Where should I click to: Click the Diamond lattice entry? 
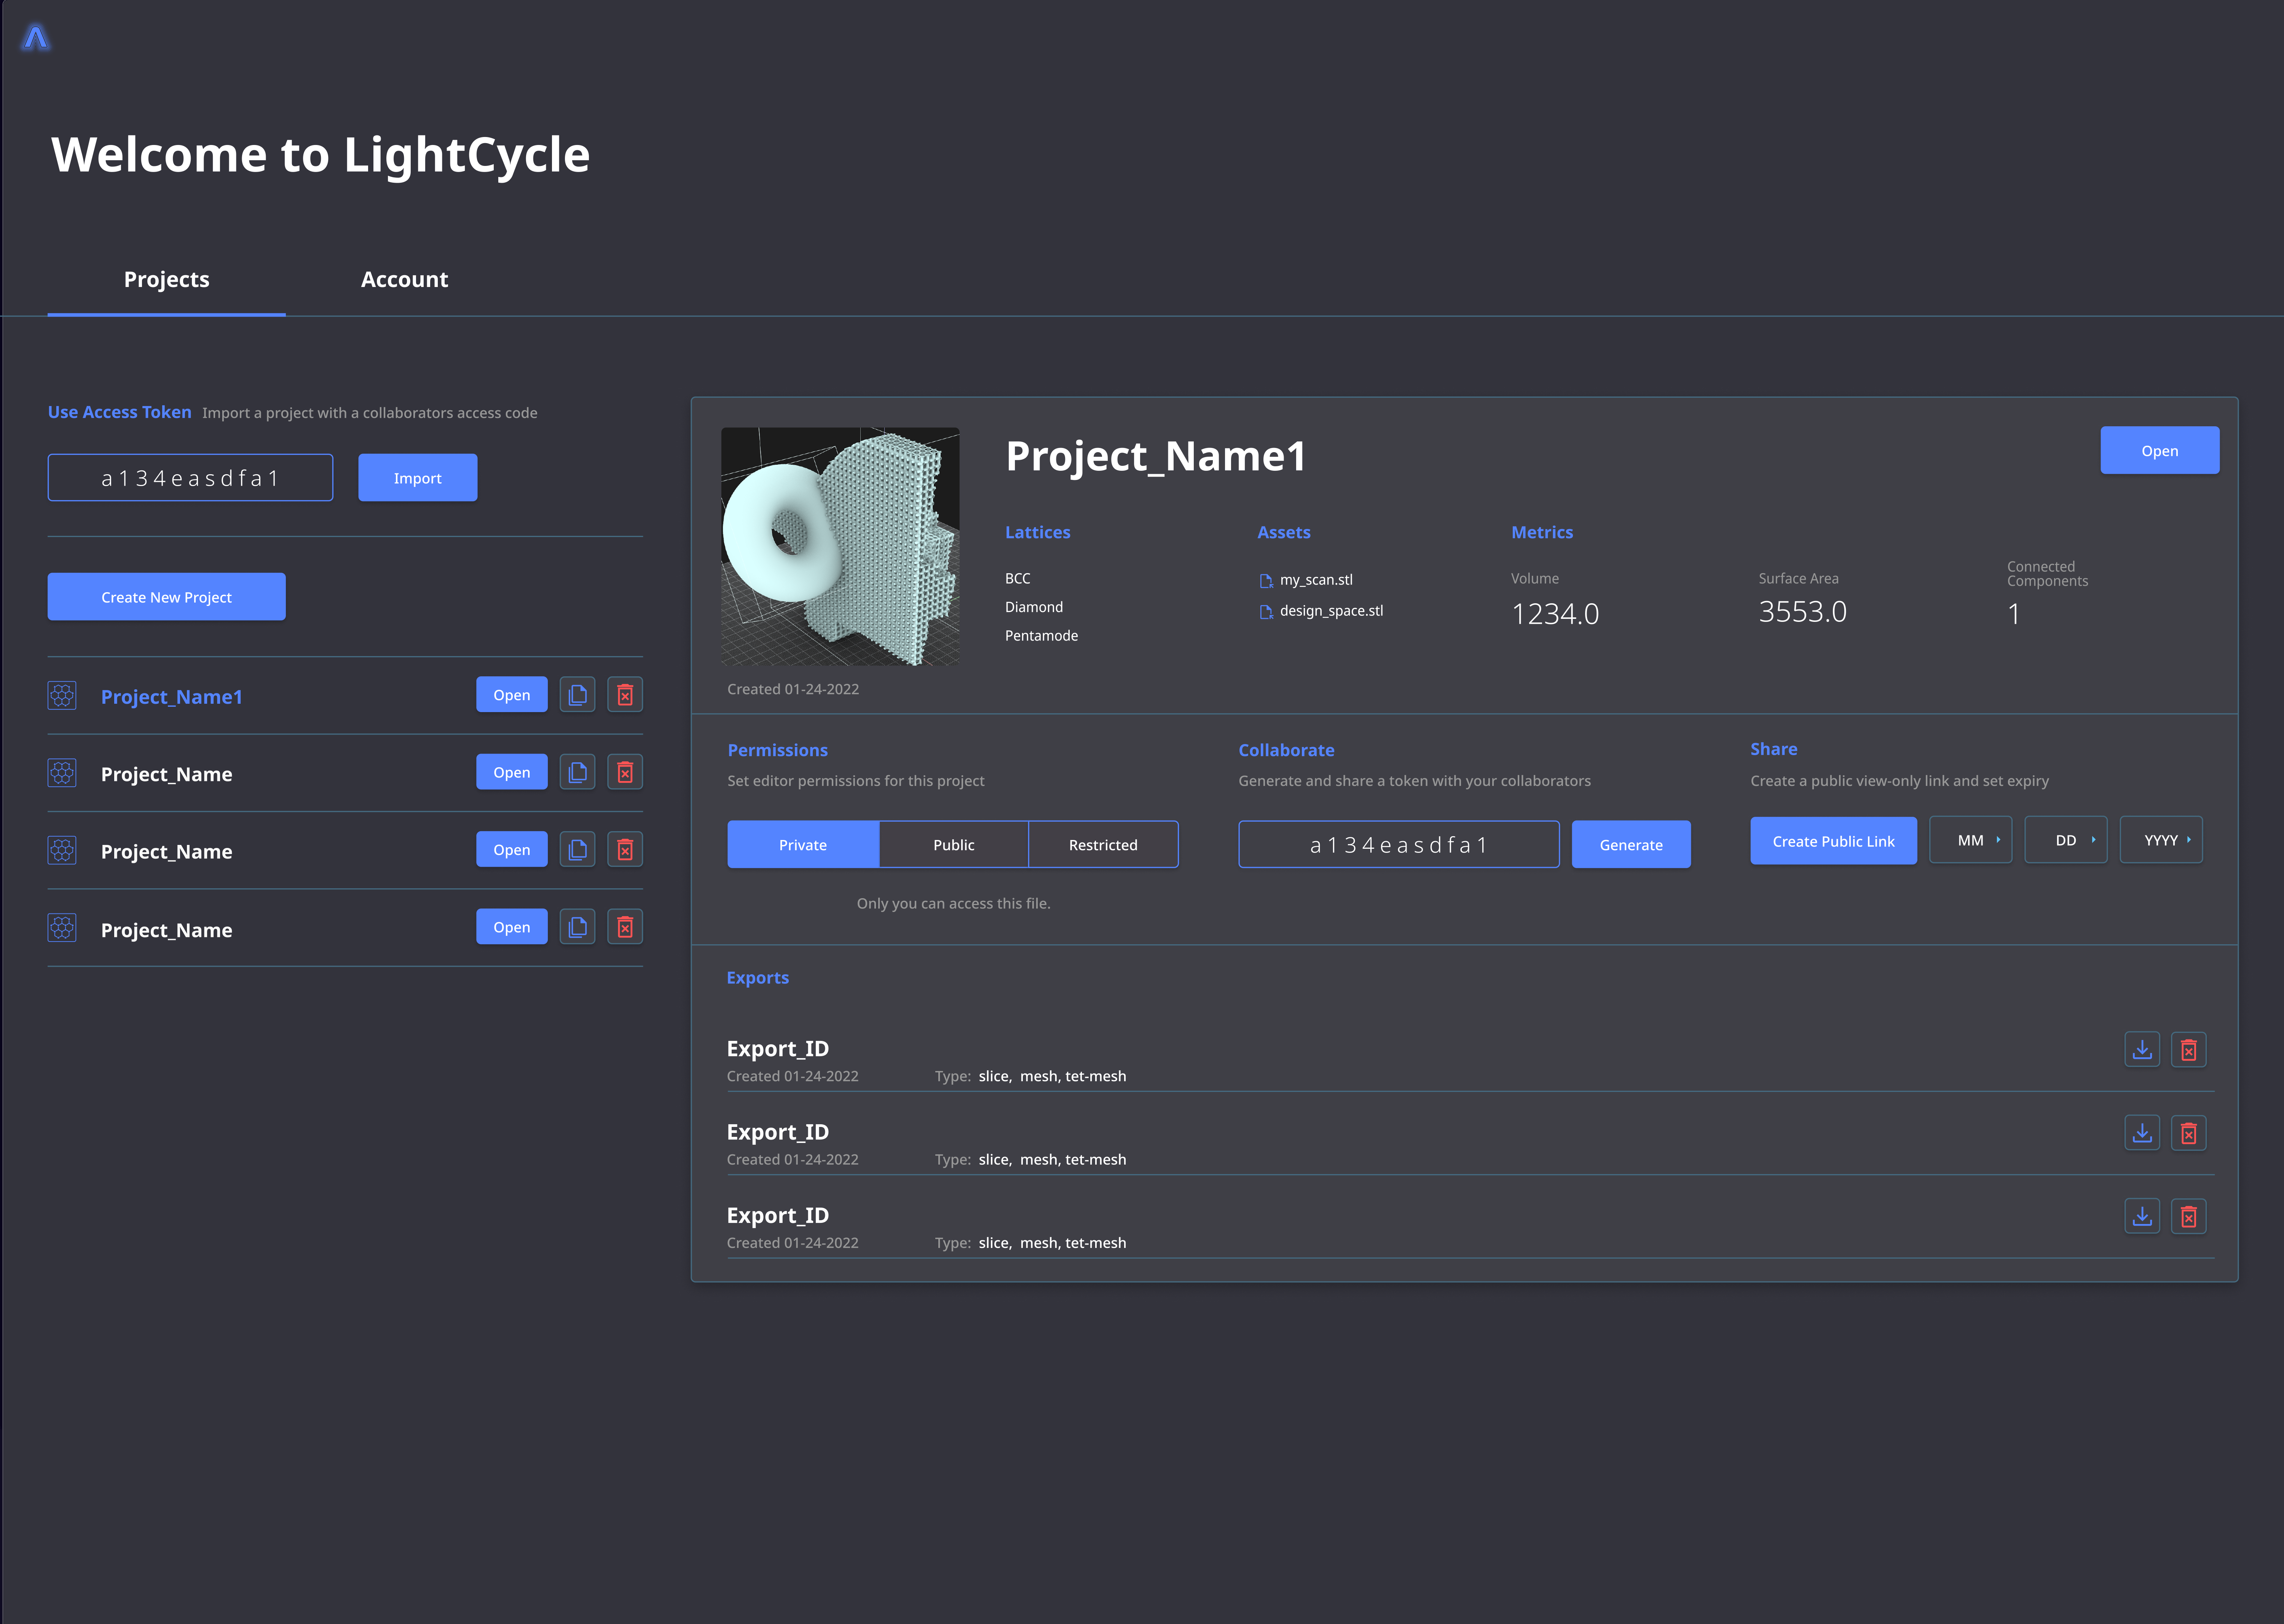[1034, 607]
